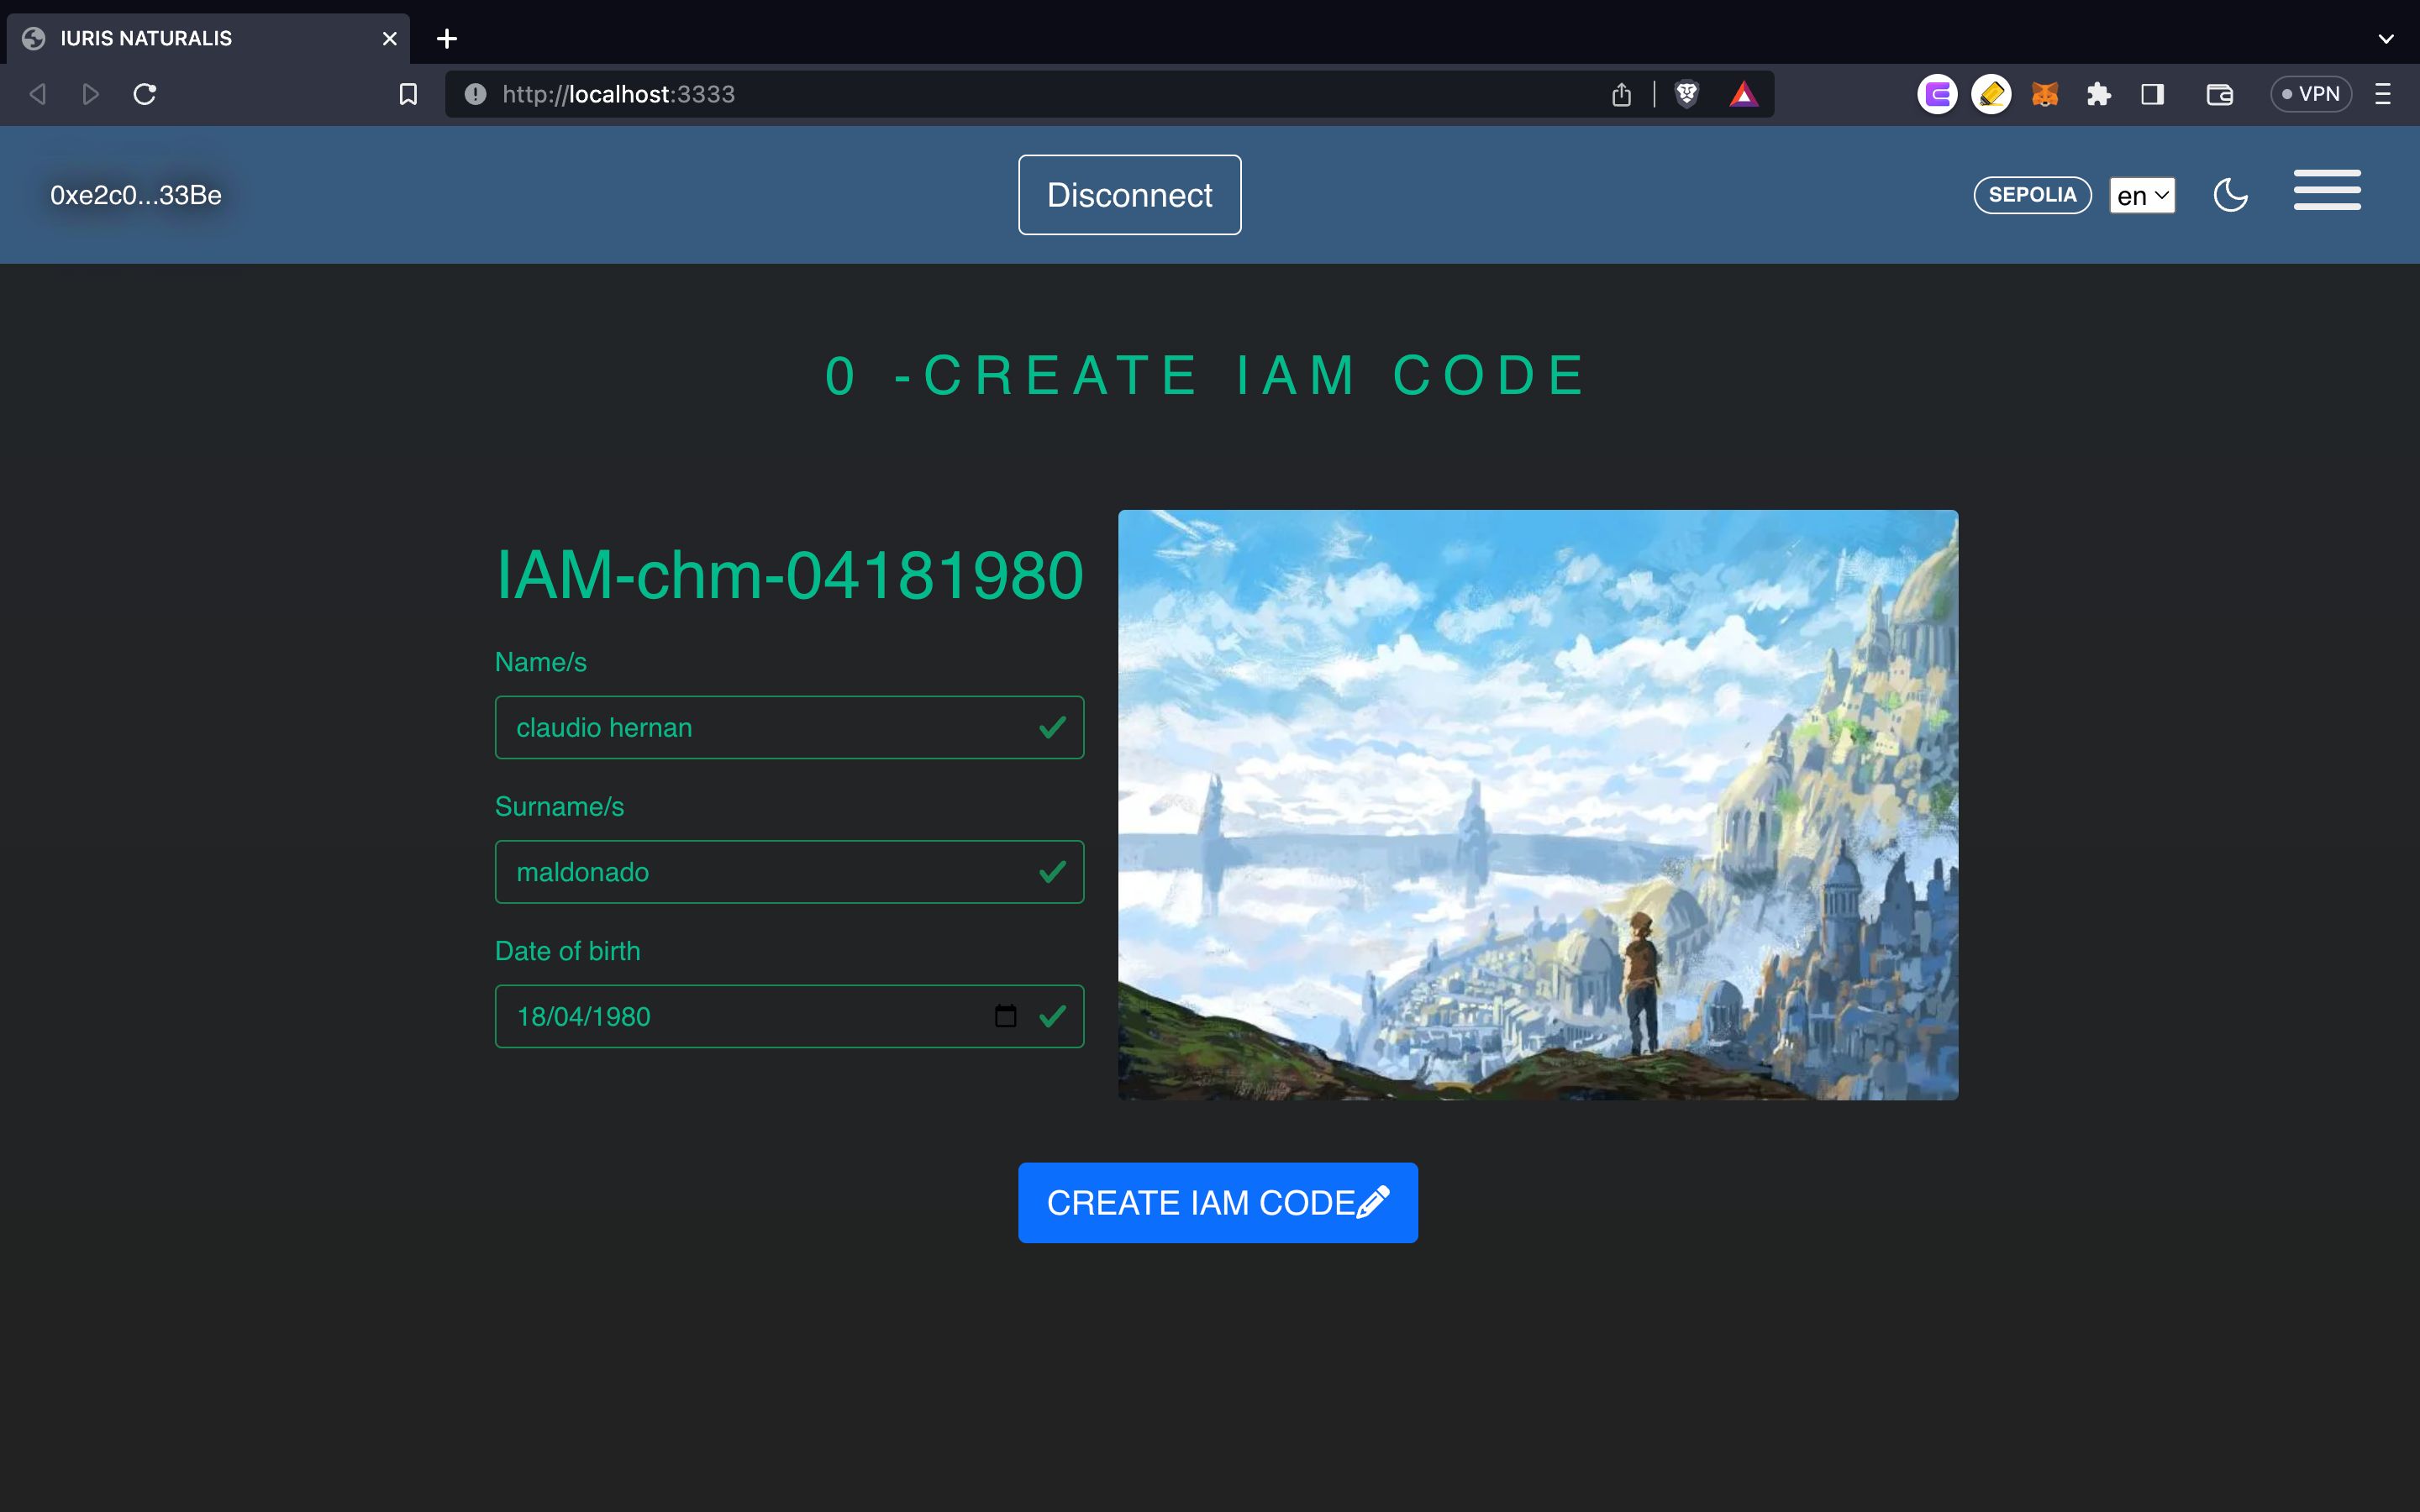Click the Name/s input field
Image resolution: width=2420 pixels, height=1512 pixels.
(x=789, y=727)
